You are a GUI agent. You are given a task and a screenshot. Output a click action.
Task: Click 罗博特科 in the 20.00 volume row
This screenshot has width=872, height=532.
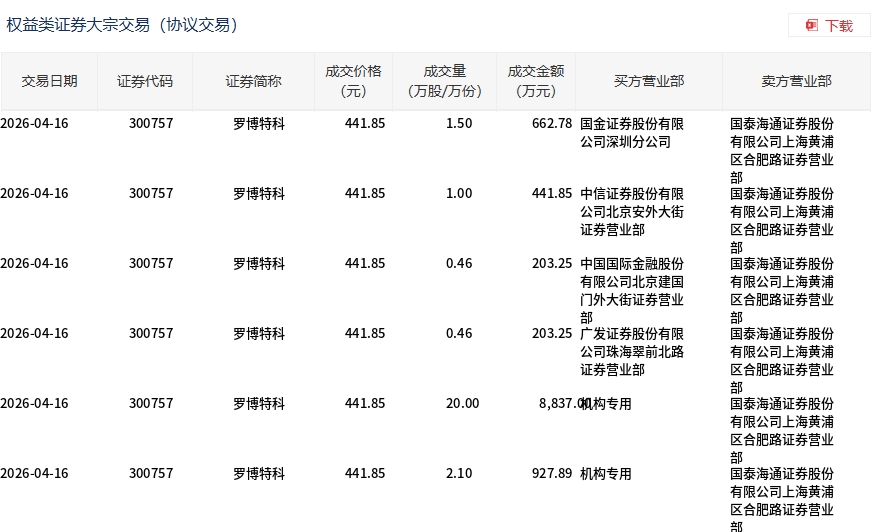(x=259, y=404)
